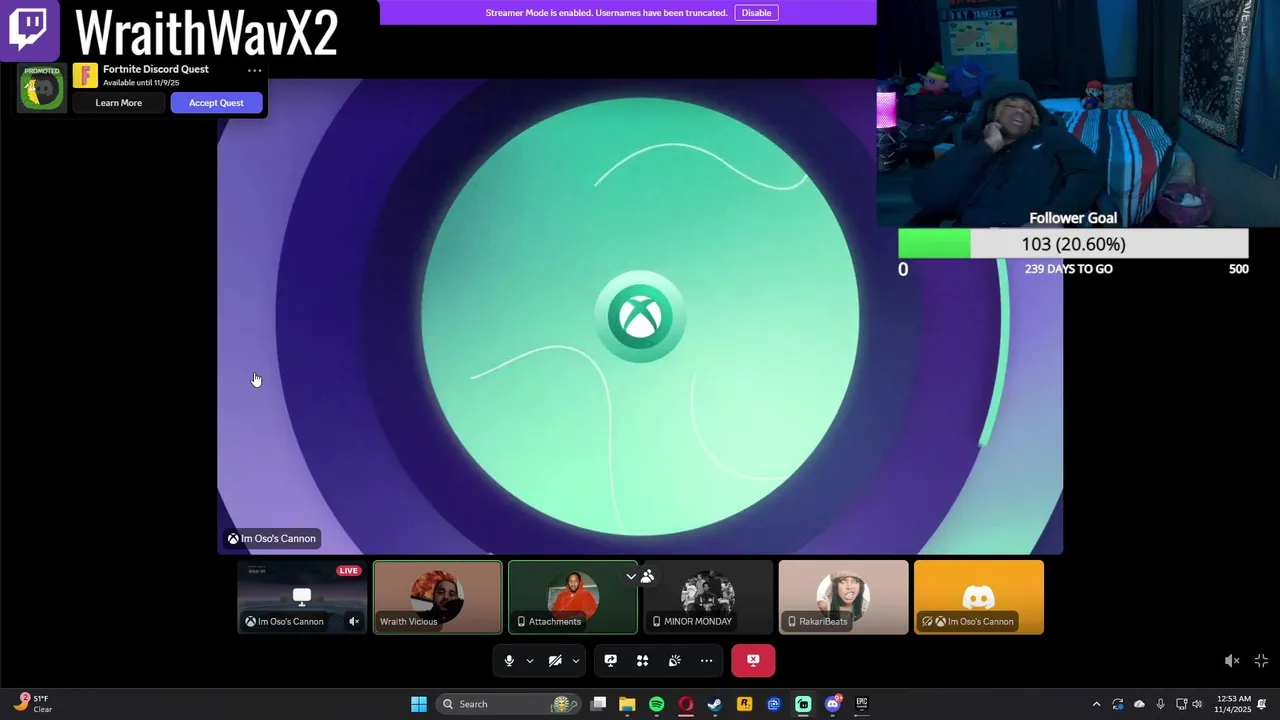This screenshot has height=720, width=1280.
Task: Click Learn More on Fortnite quest
Action: (x=118, y=103)
